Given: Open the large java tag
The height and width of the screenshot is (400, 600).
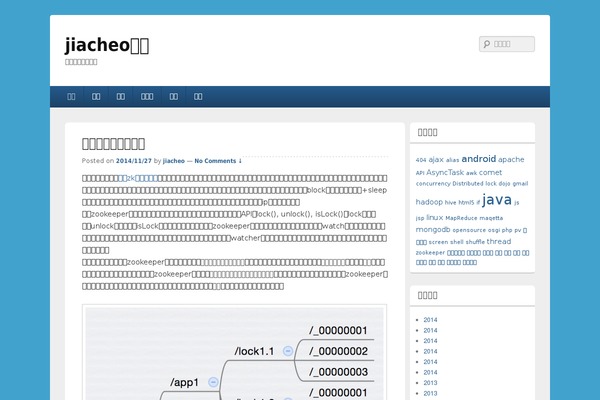Looking at the screenshot, I should 497,199.
